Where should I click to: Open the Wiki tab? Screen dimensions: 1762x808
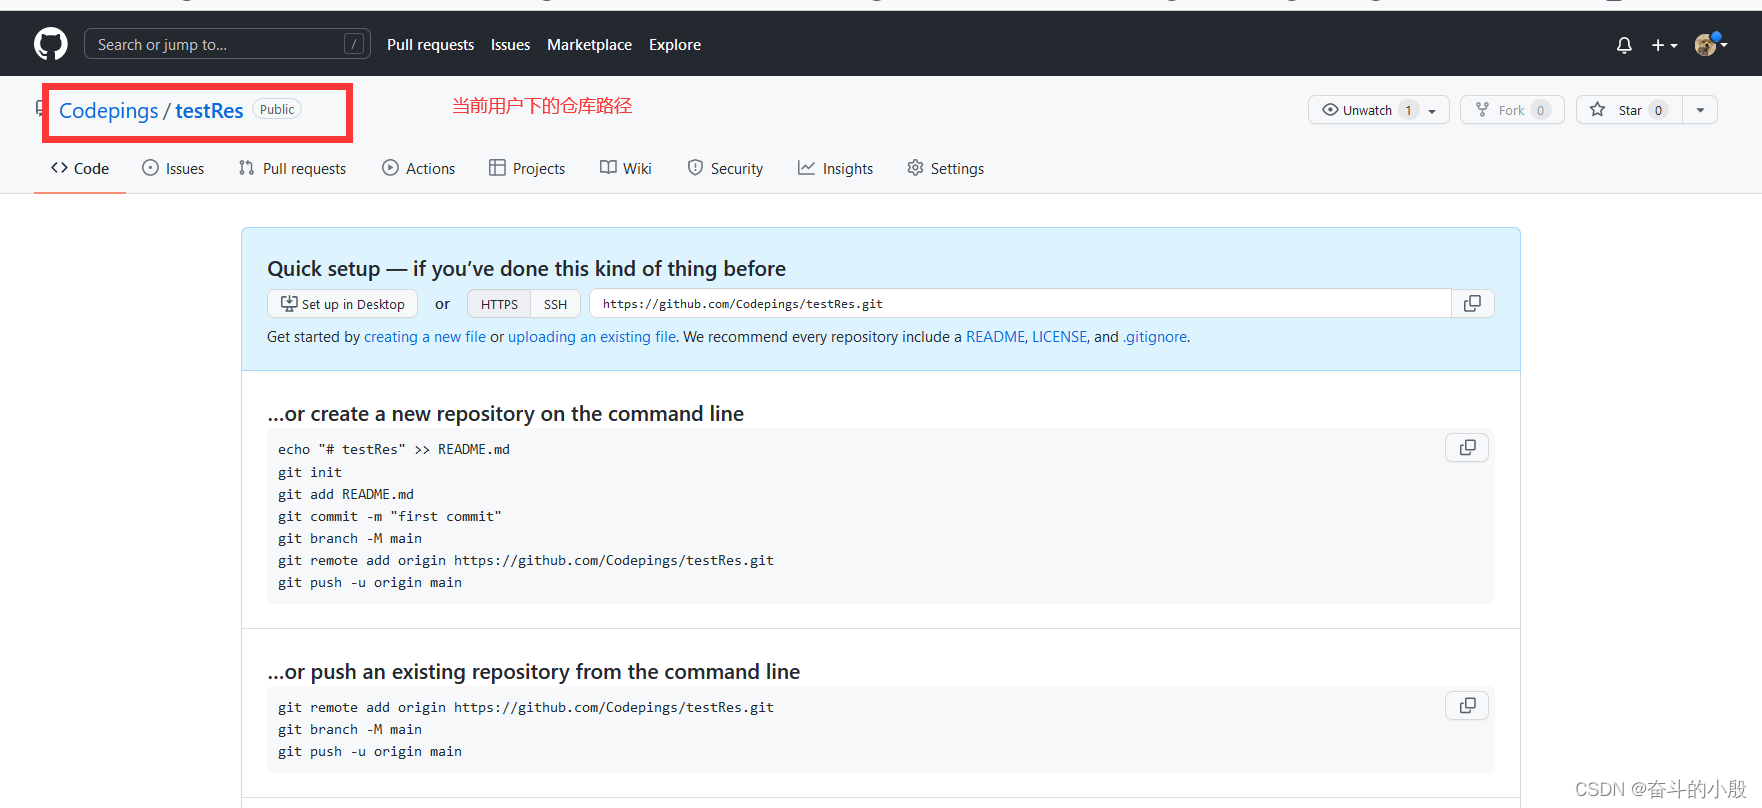click(625, 169)
